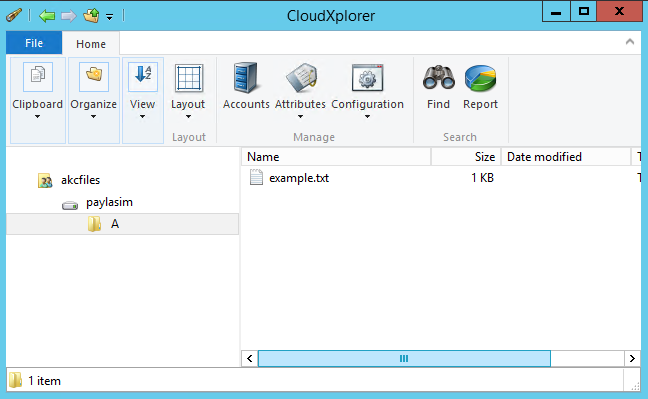Open Find with the binoculars icon
Screen dimensions: 648x399
(438, 77)
